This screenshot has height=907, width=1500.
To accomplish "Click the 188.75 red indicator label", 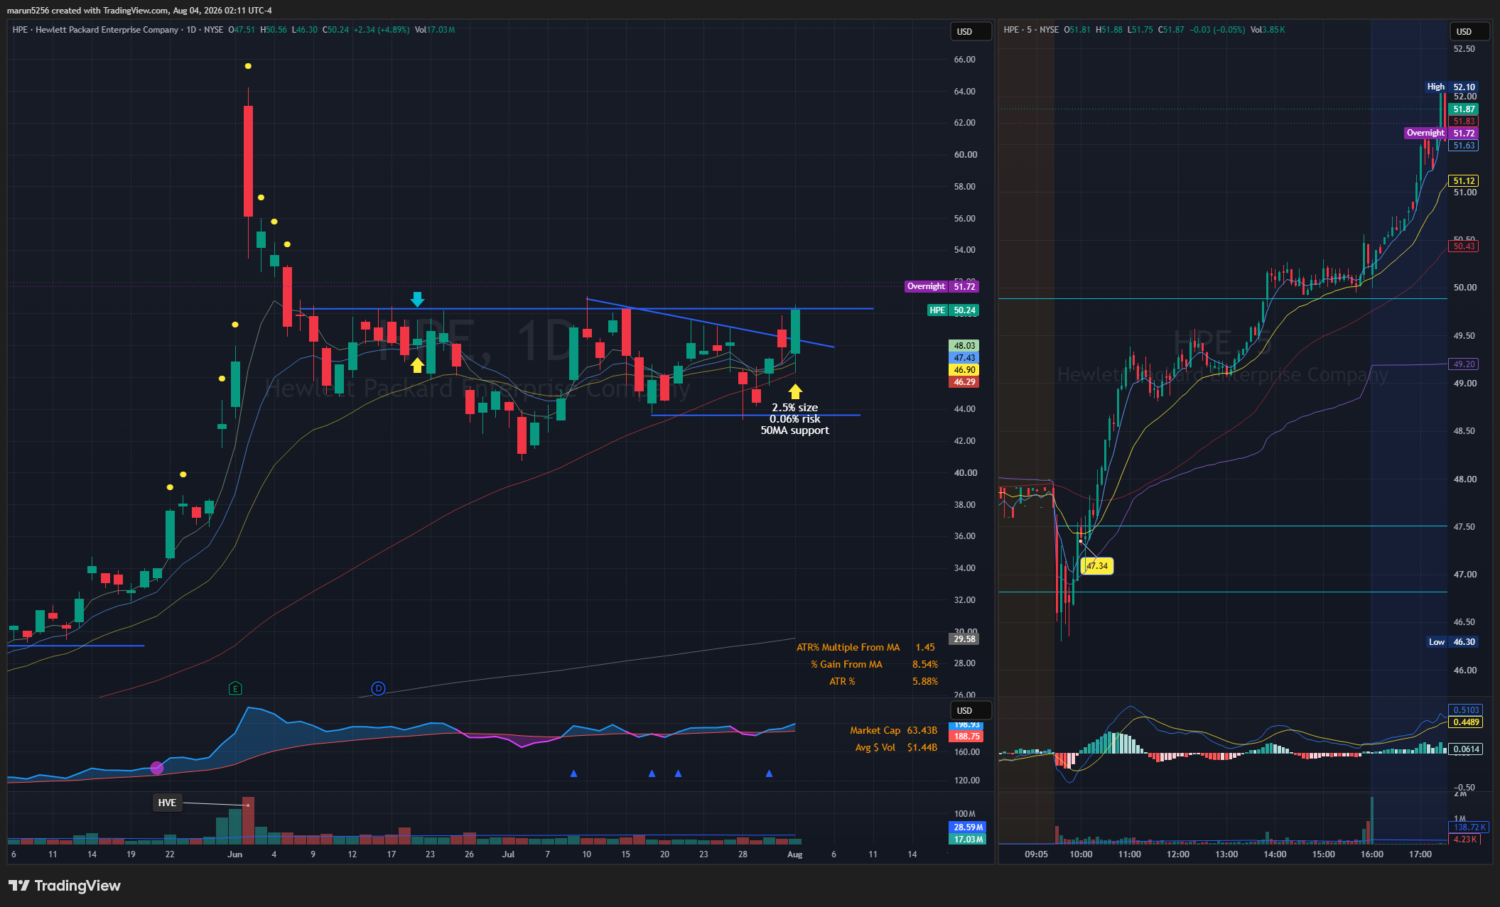I will [x=967, y=736].
